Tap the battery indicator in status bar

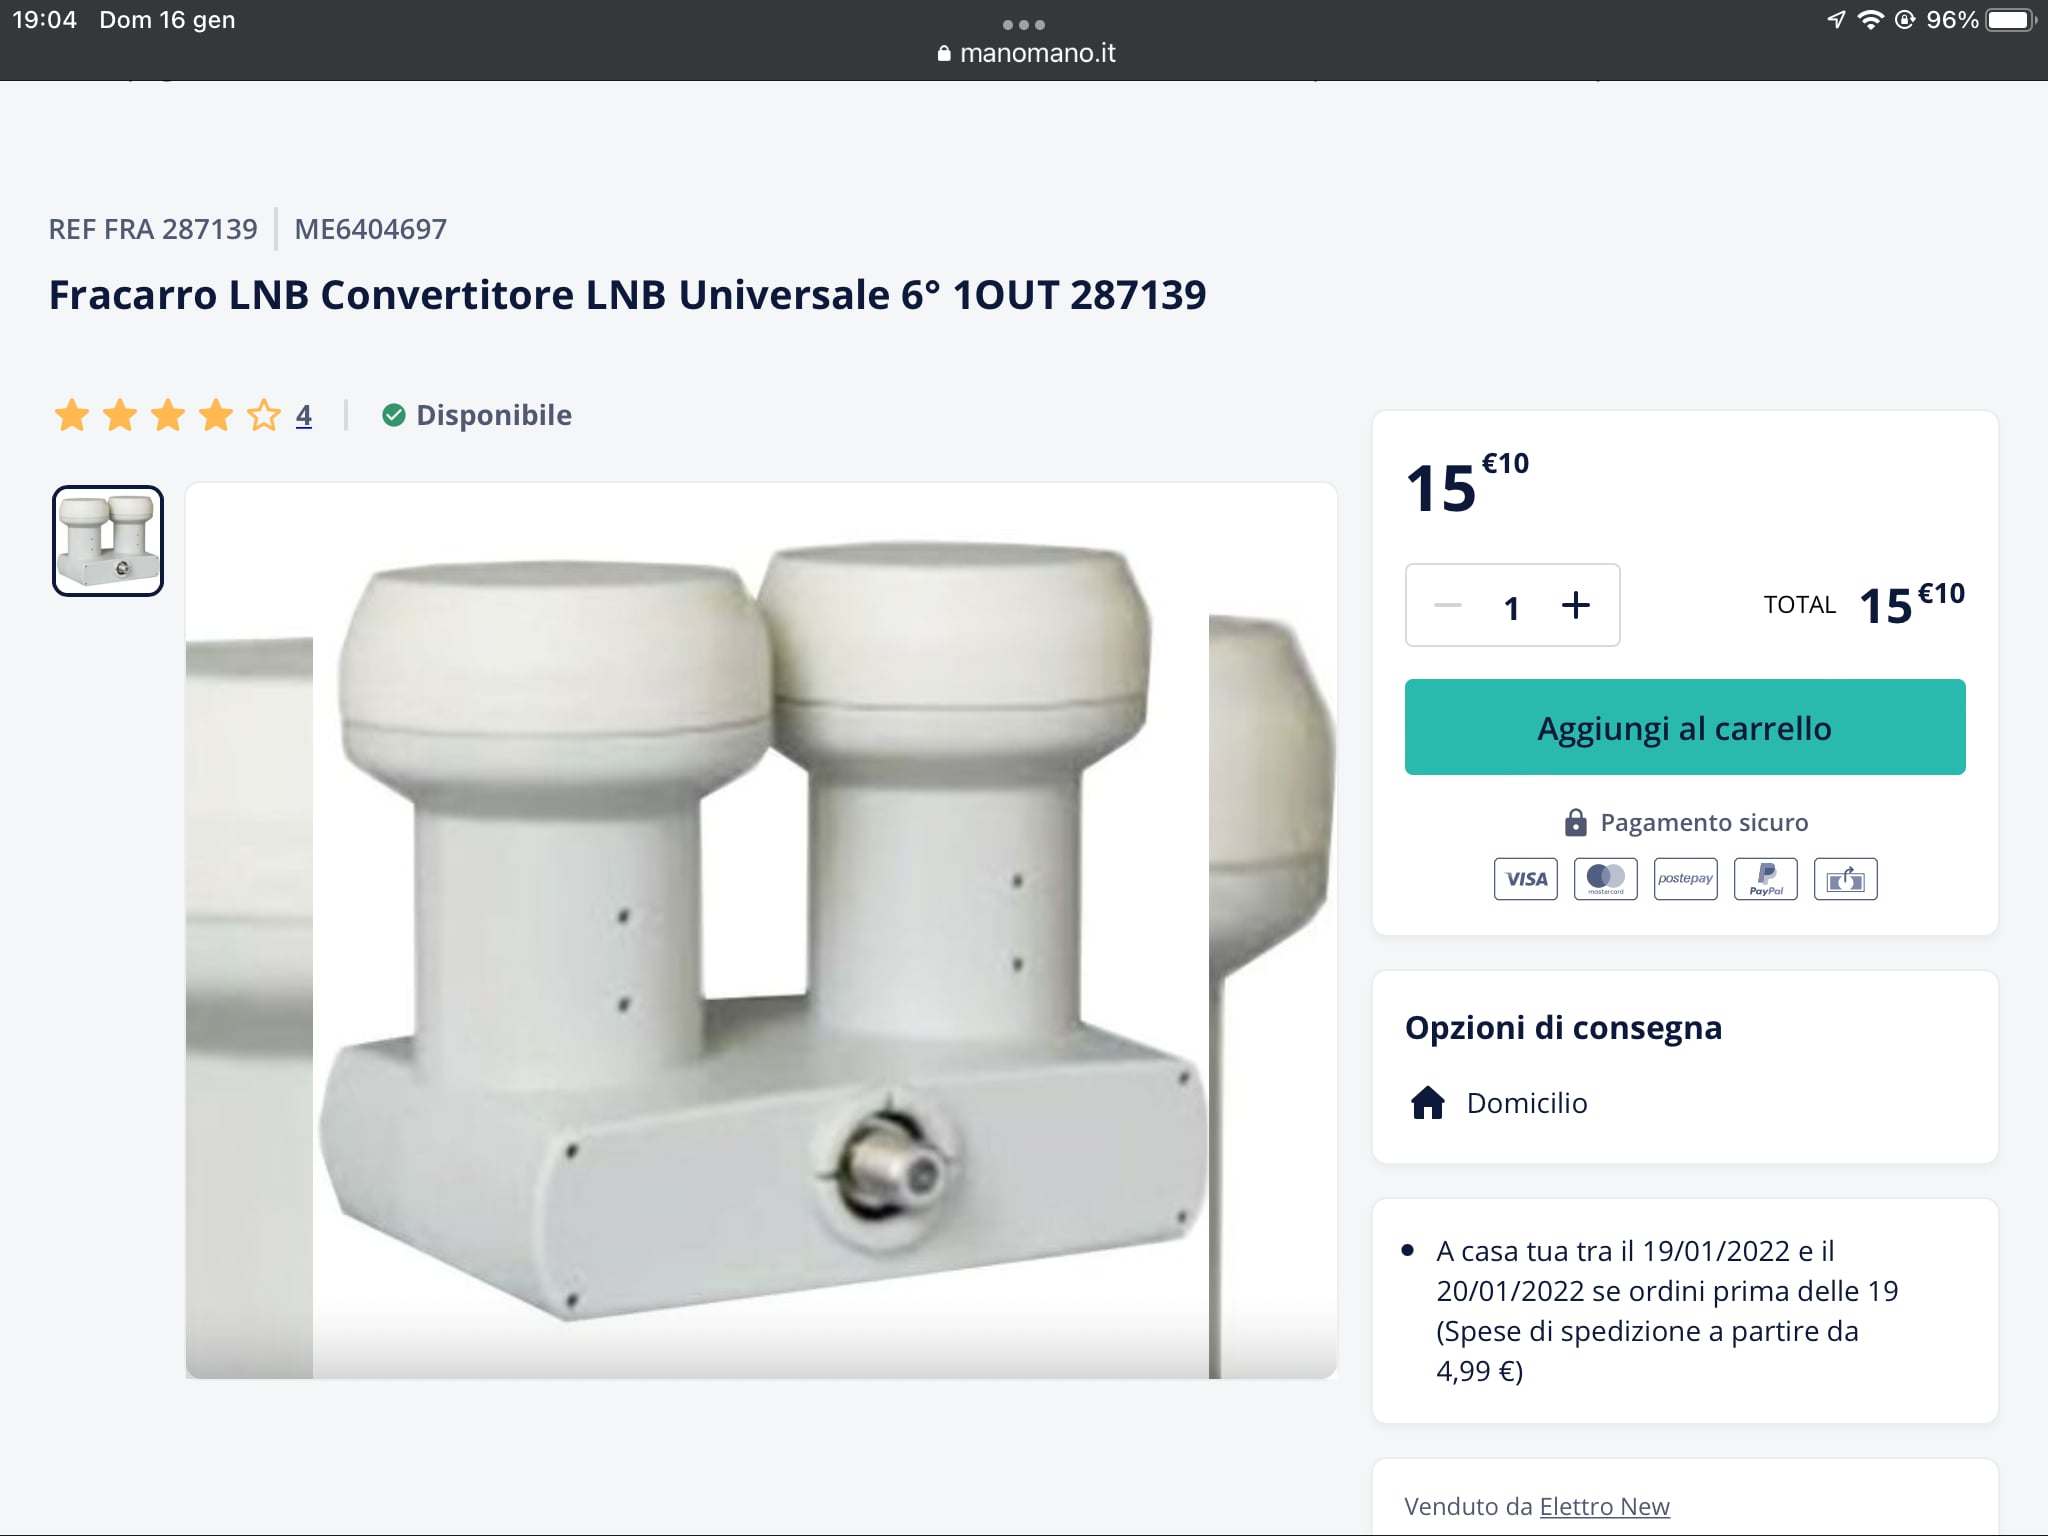pyautogui.click(x=2011, y=20)
